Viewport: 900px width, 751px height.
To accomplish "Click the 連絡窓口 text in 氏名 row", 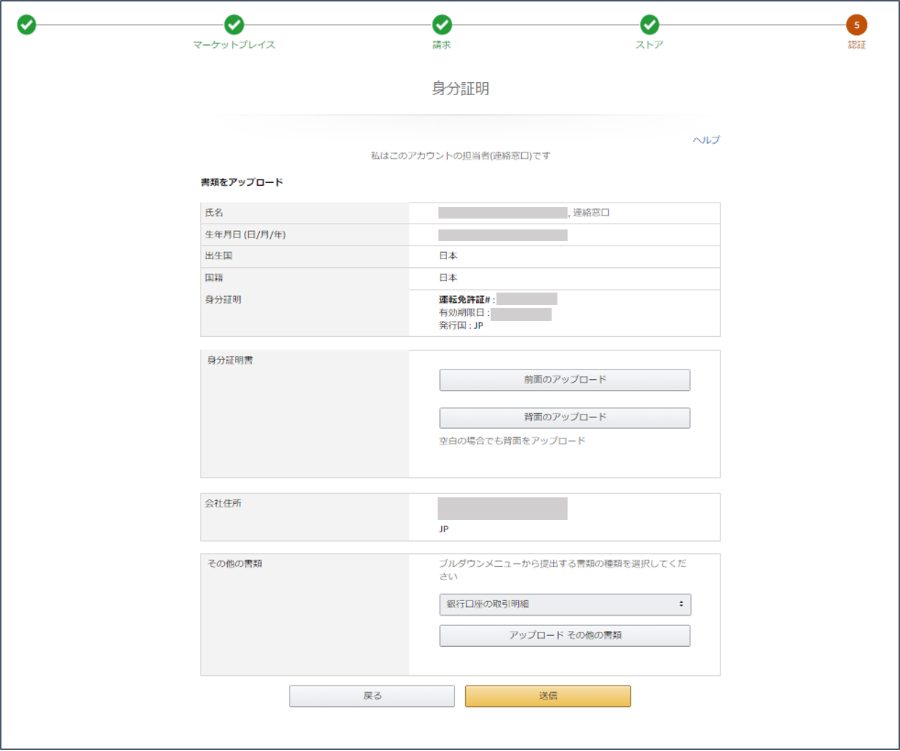I will [x=591, y=212].
